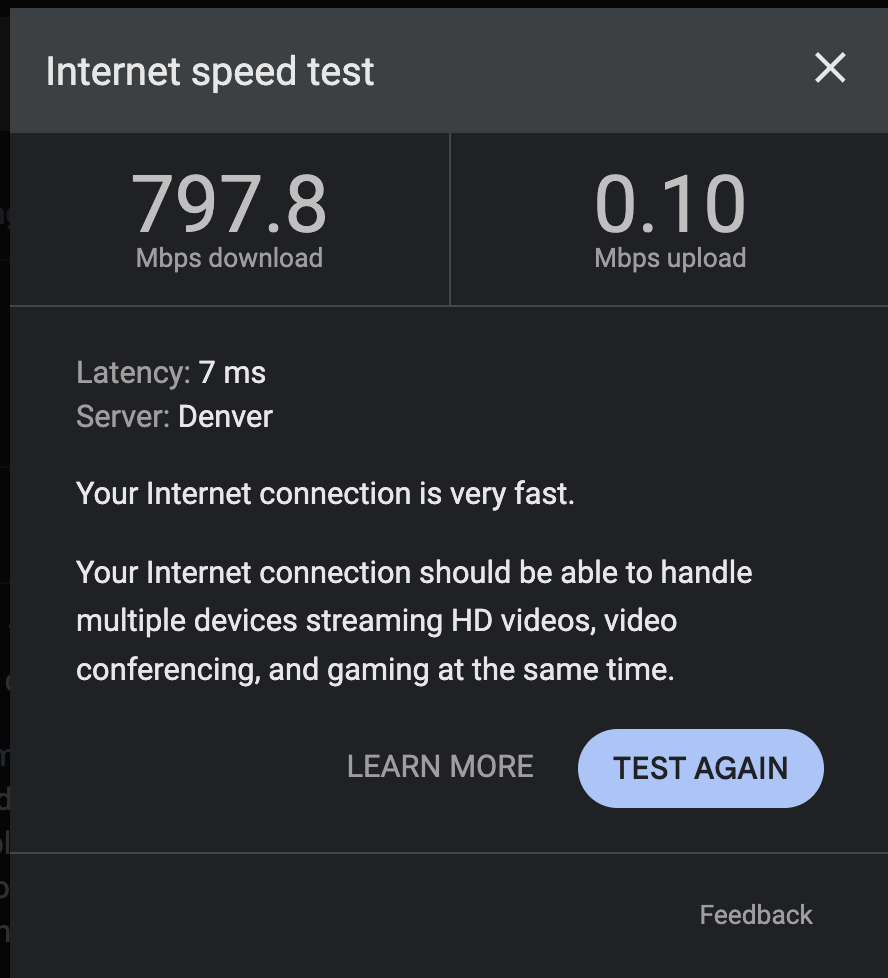Click the "7 ms" latency value
Screen dimensions: 888x978
[x=232, y=374]
